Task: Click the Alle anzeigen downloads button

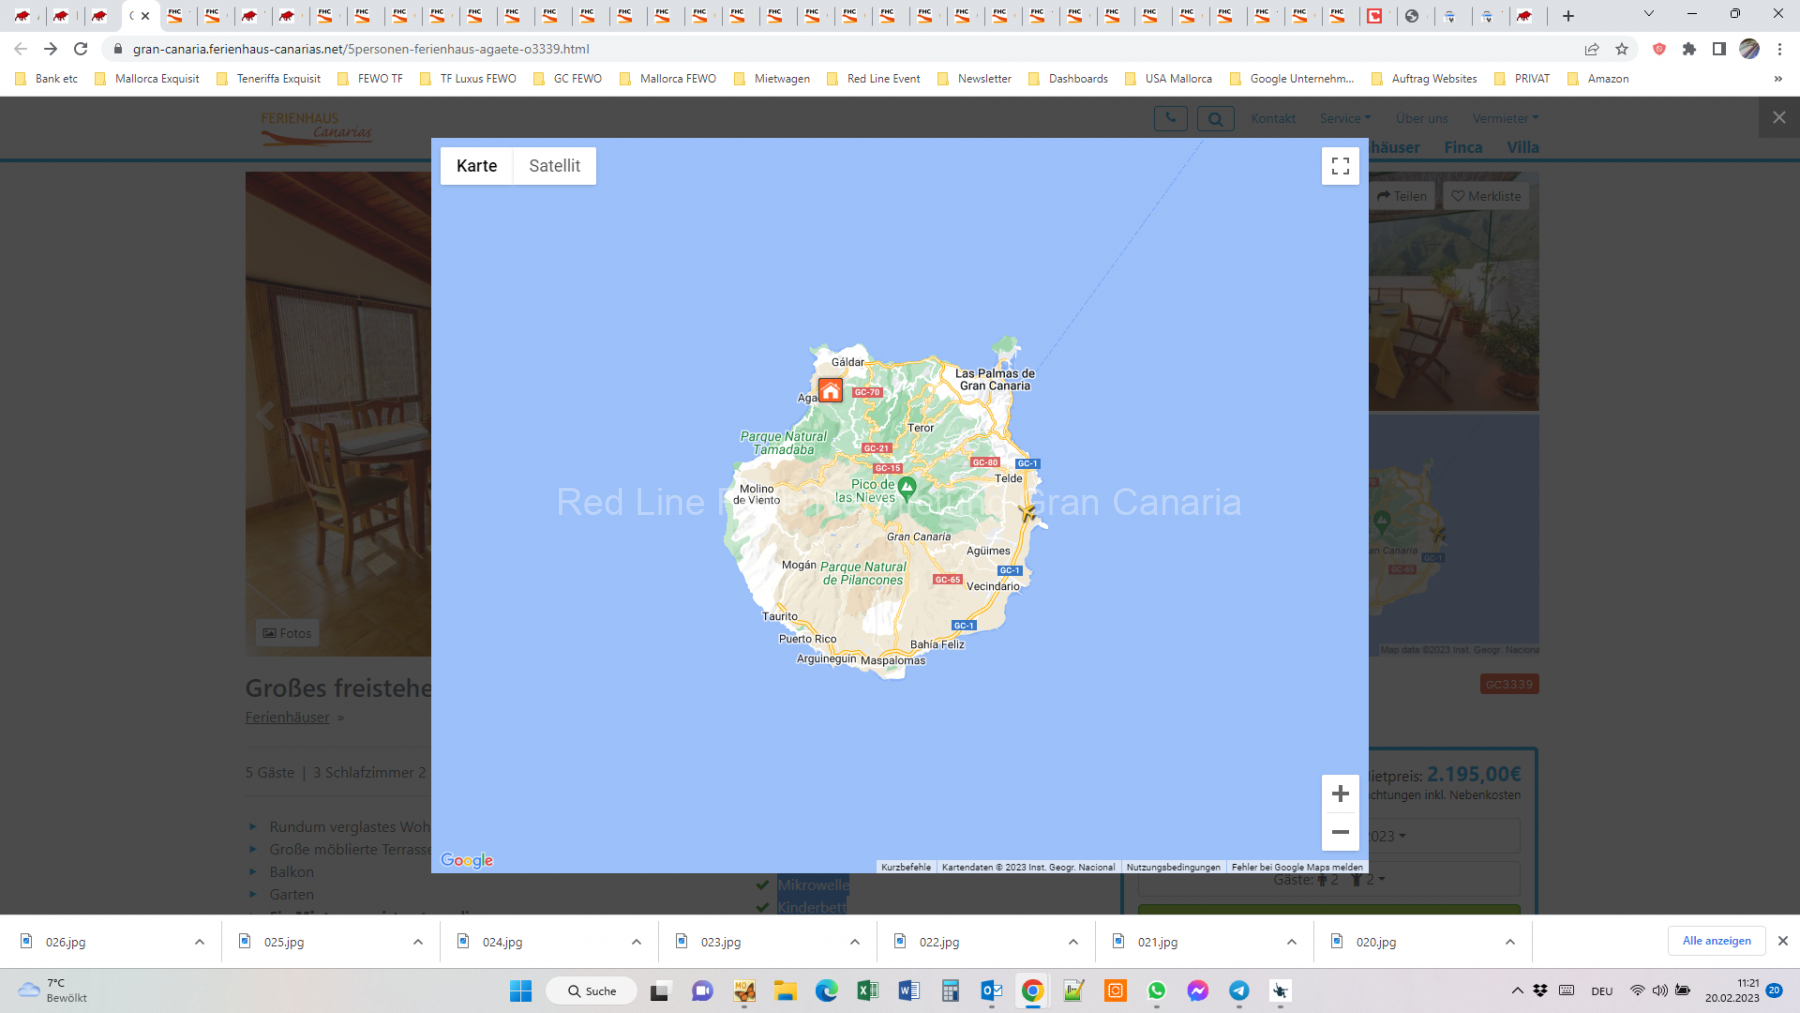Action: [x=1716, y=941]
